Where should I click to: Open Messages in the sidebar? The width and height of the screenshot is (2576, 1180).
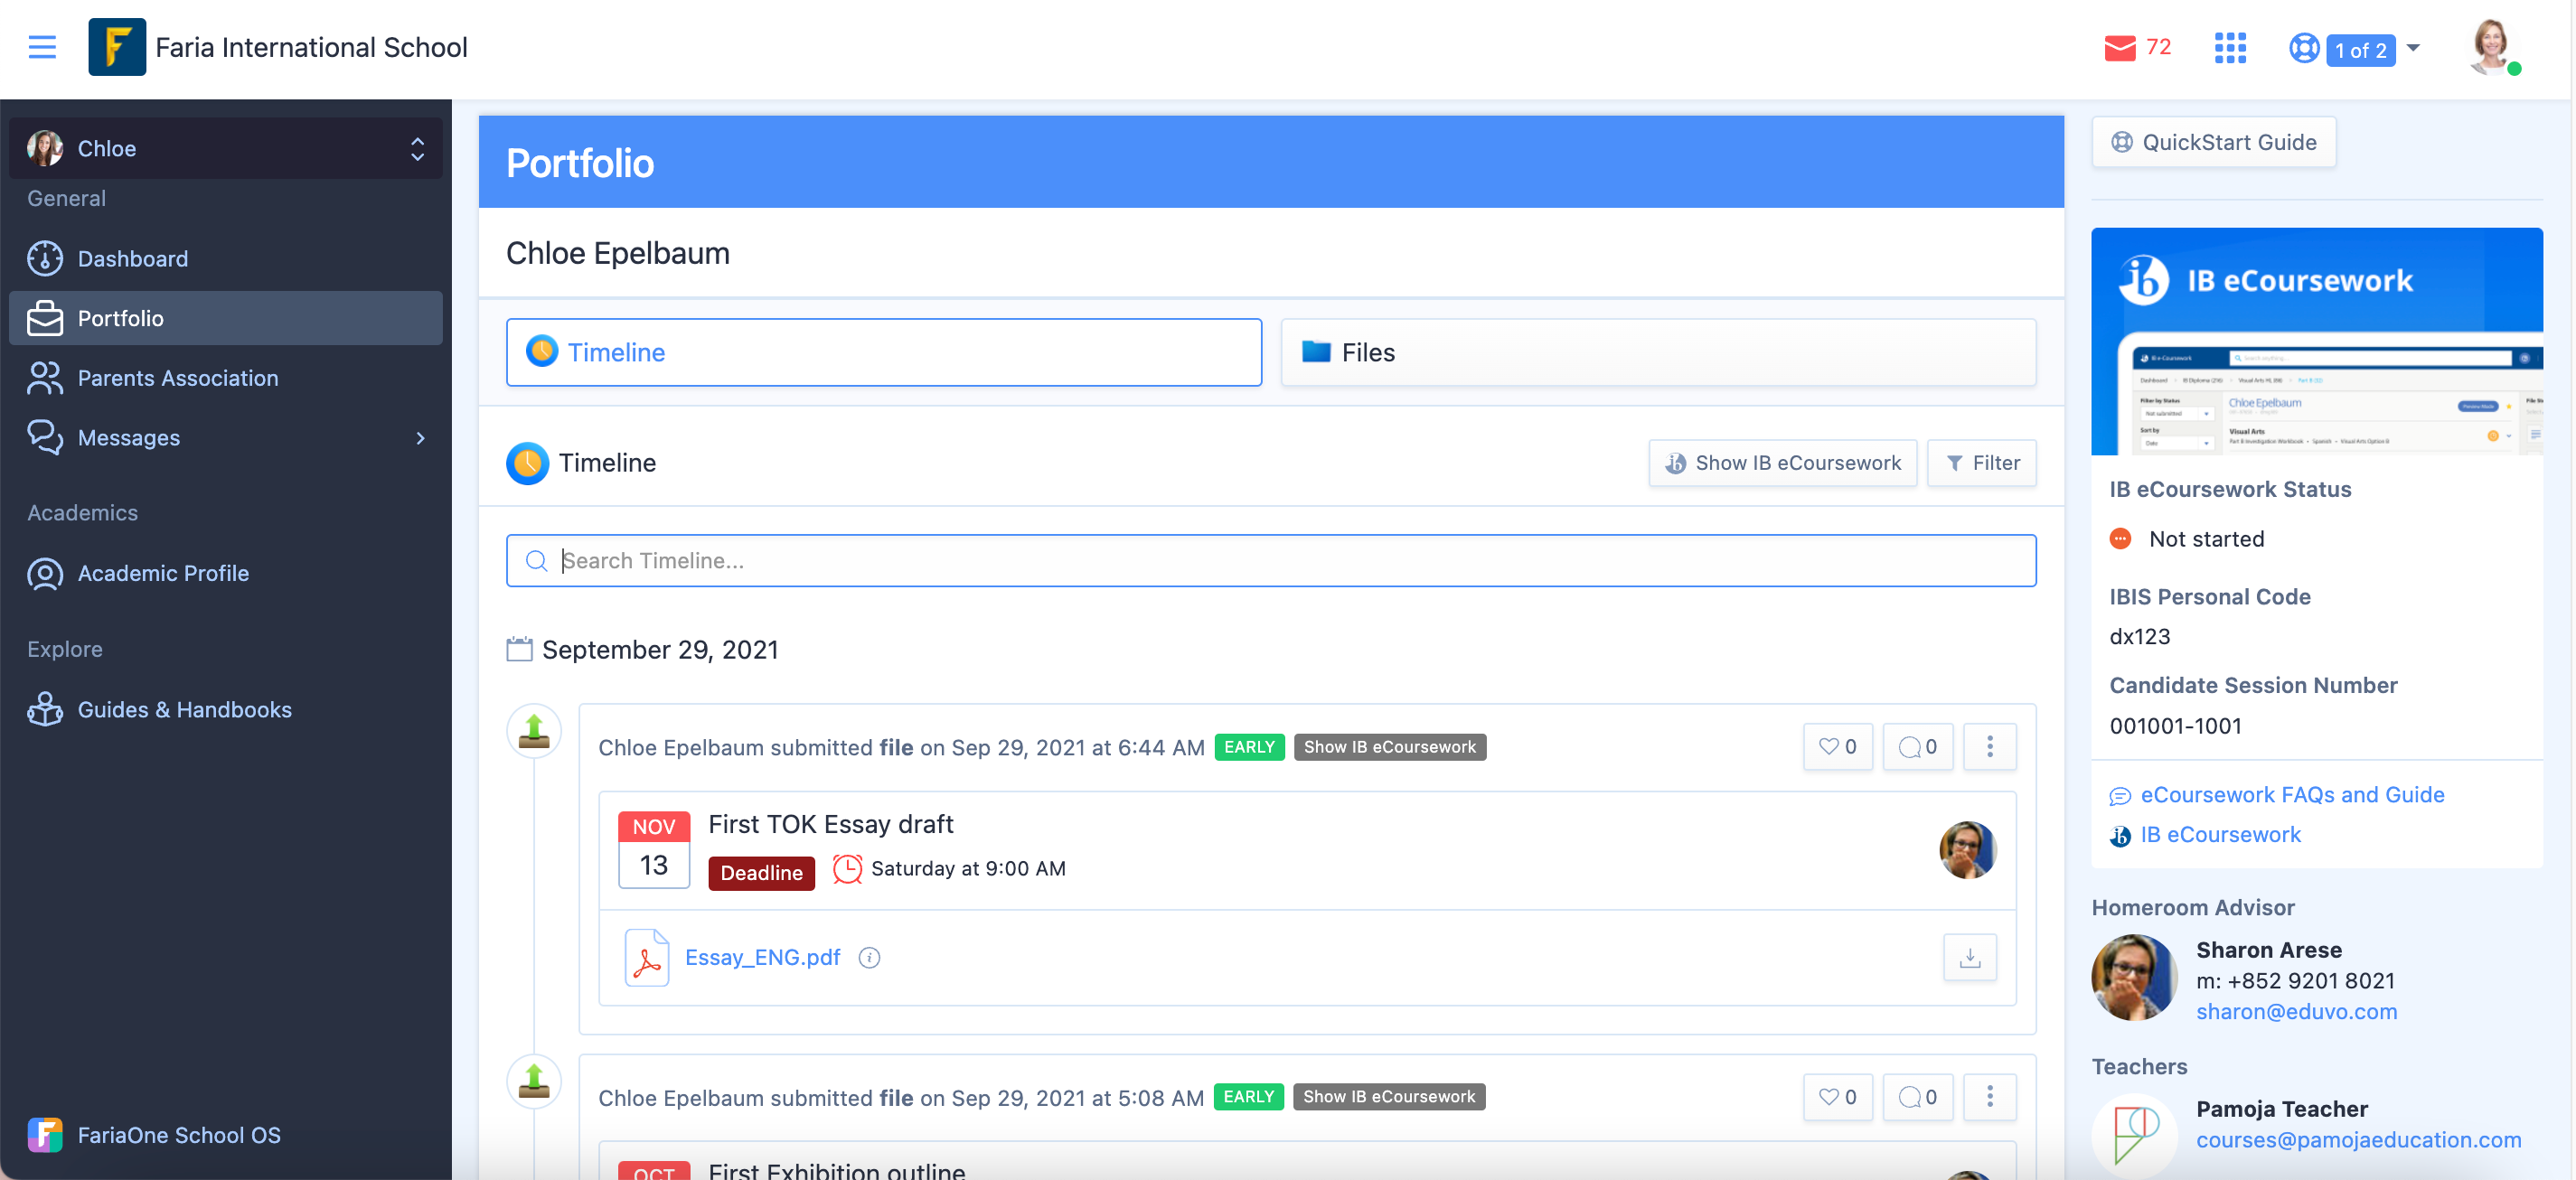(x=225, y=438)
